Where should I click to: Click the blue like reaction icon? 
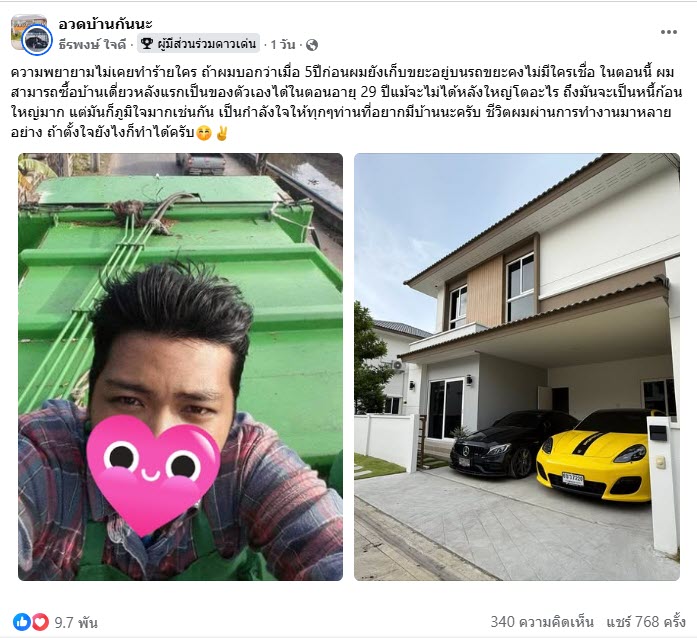[21, 622]
